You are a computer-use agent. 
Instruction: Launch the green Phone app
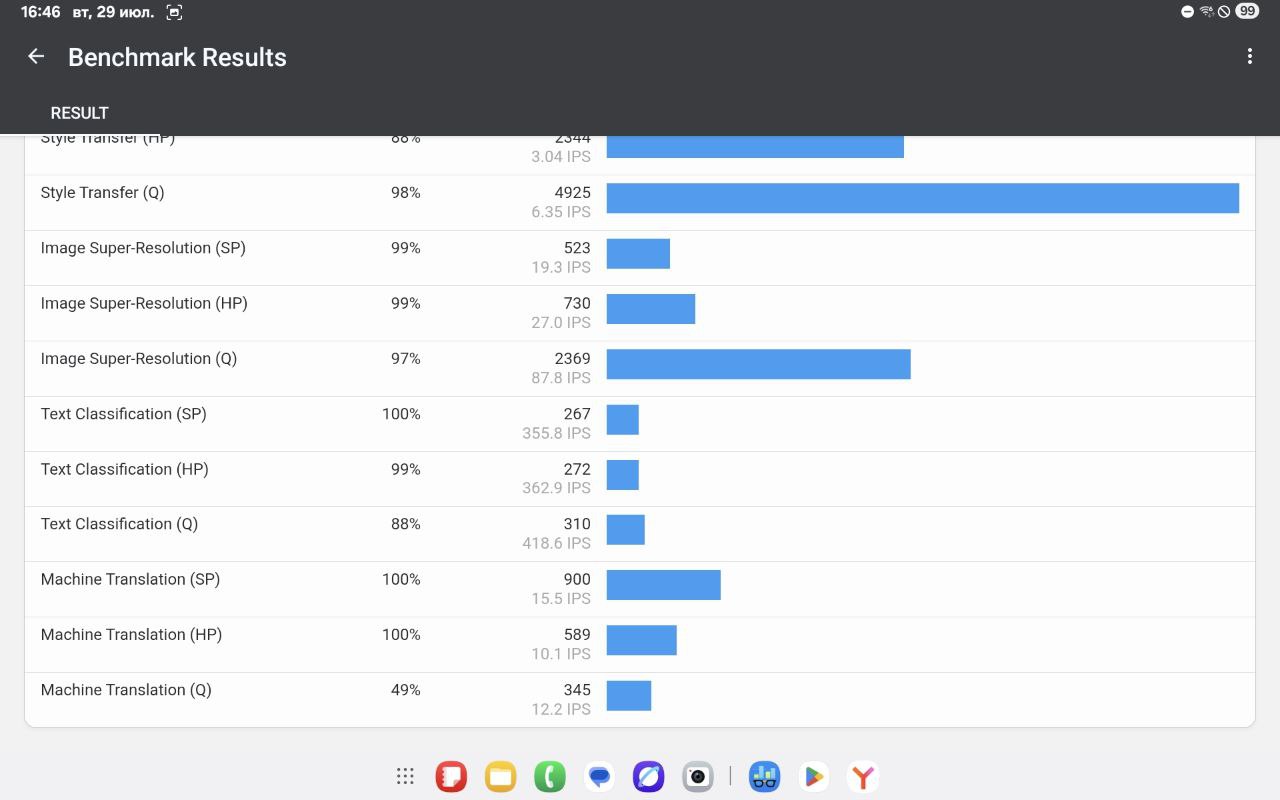tap(549, 776)
